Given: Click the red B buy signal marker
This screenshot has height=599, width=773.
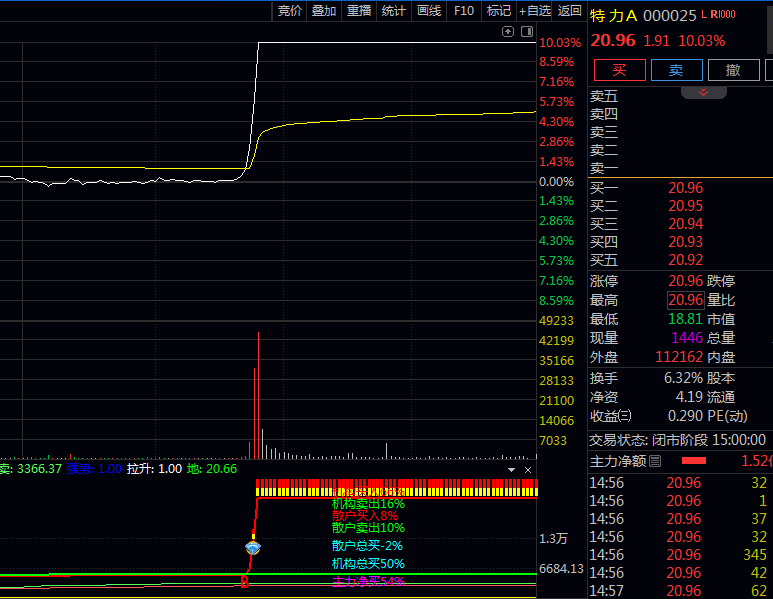Looking at the screenshot, I should [243, 581].
